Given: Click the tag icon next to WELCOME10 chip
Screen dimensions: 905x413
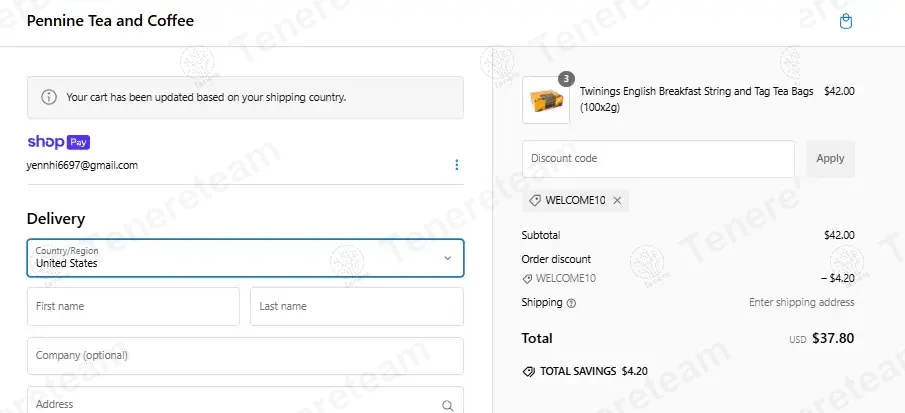Looking at the screenshot, I should tap(535, 200).
